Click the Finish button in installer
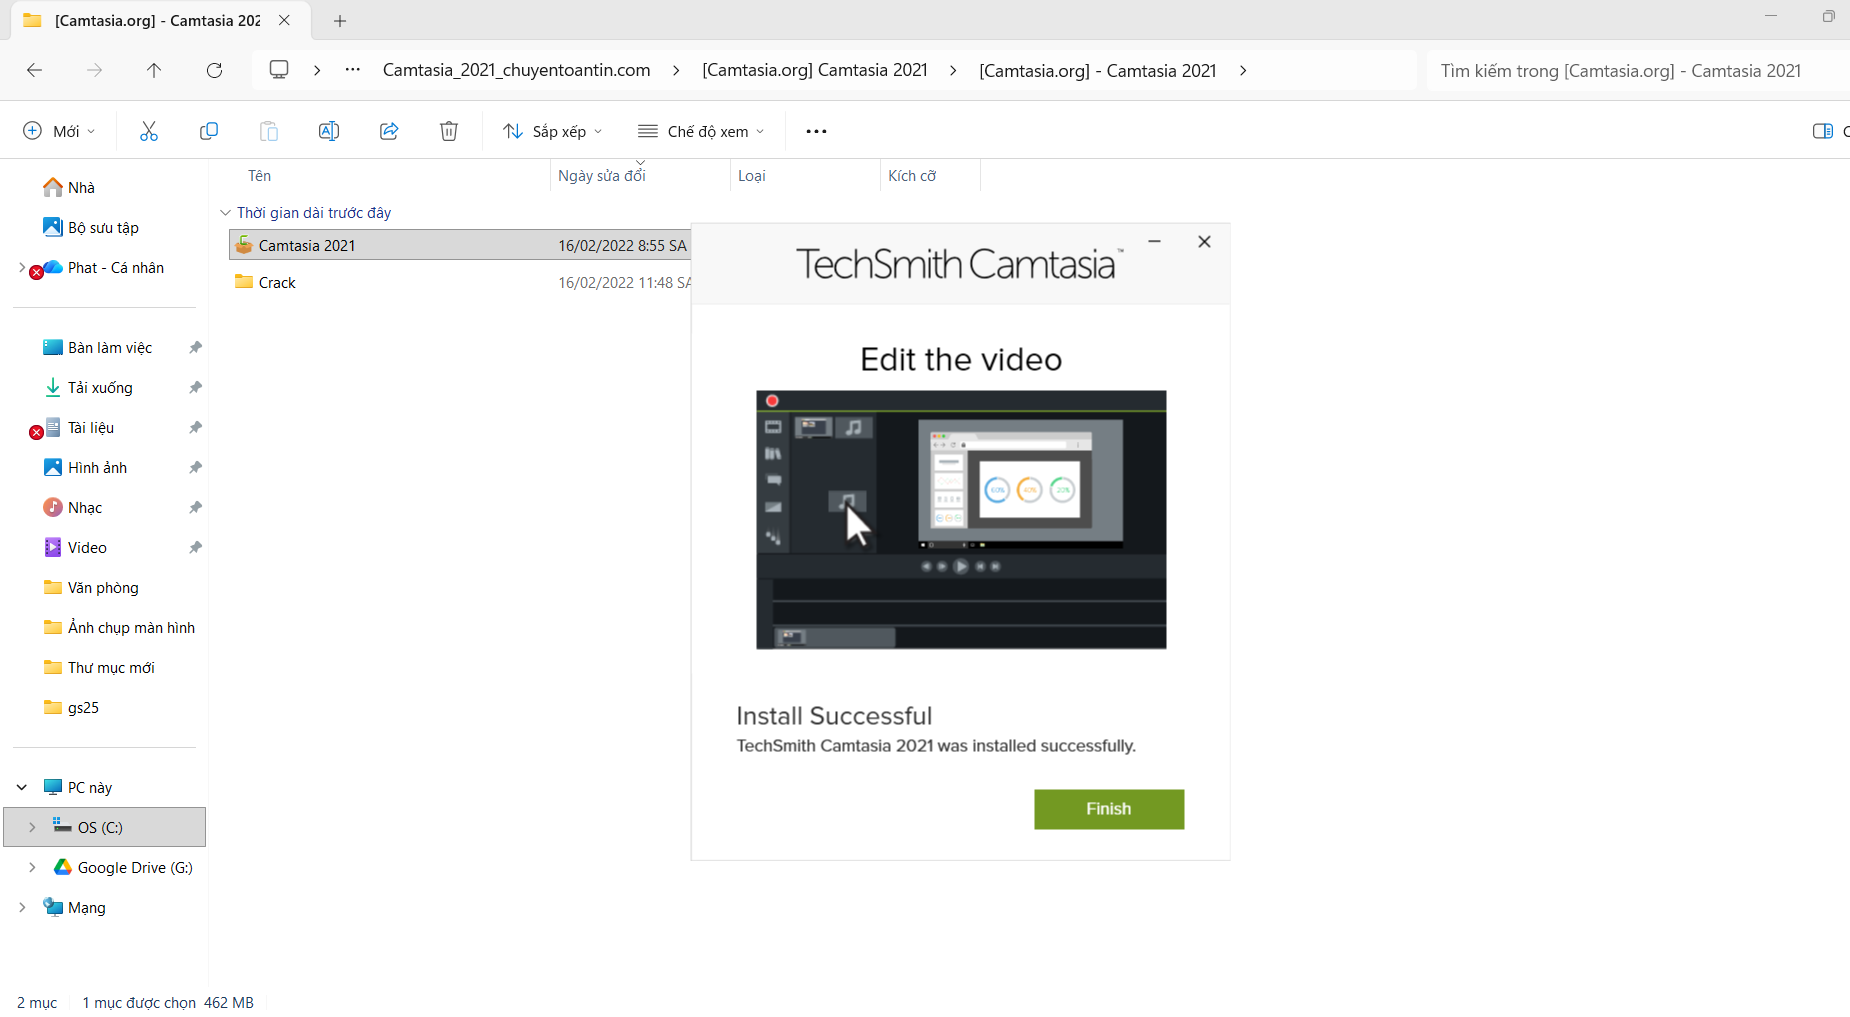 pos(1108,809)
